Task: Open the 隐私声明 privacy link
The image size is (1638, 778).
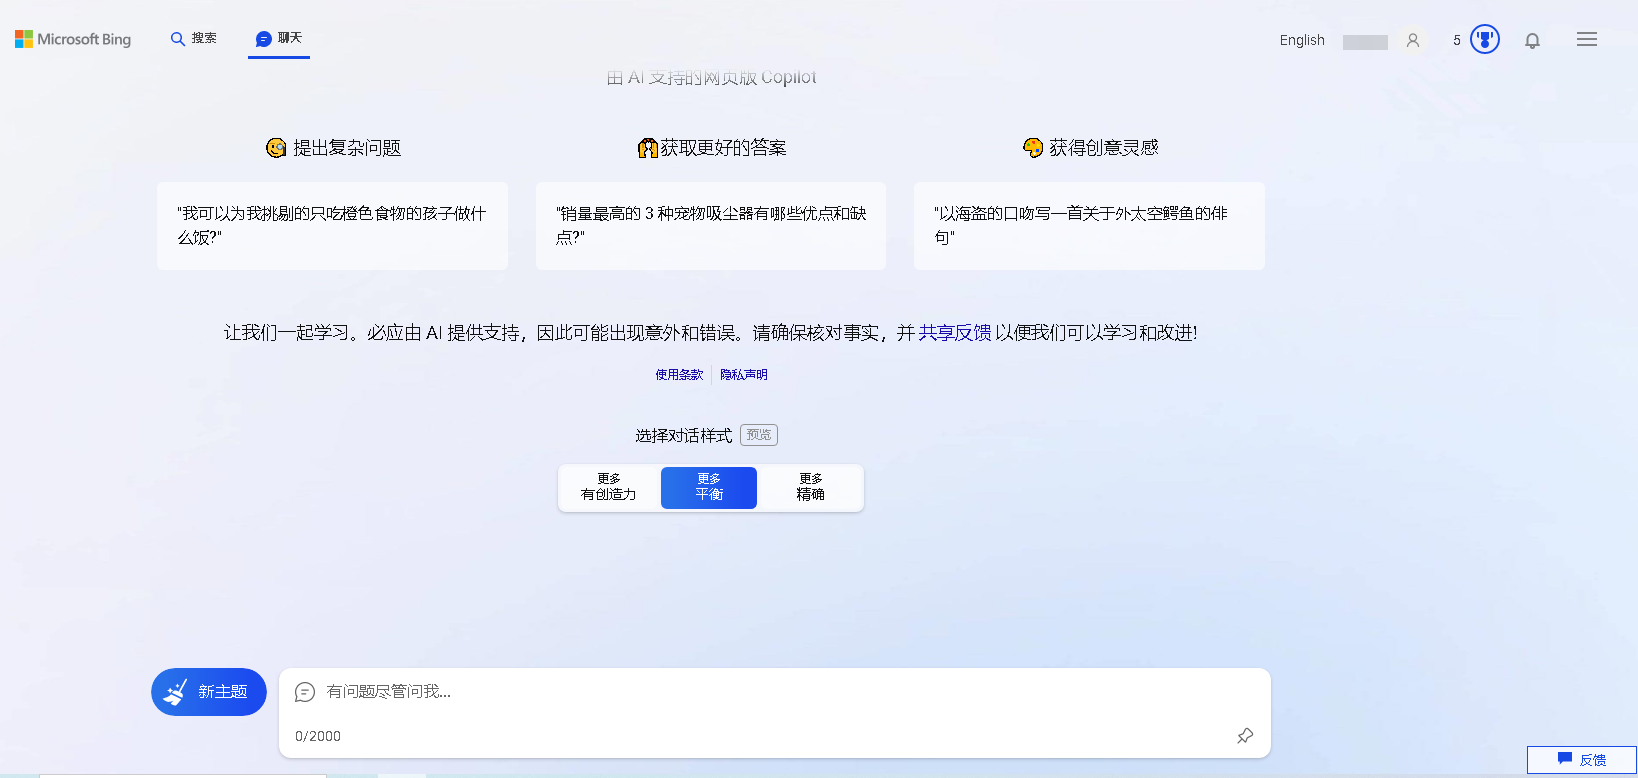Action: (744, 375)
